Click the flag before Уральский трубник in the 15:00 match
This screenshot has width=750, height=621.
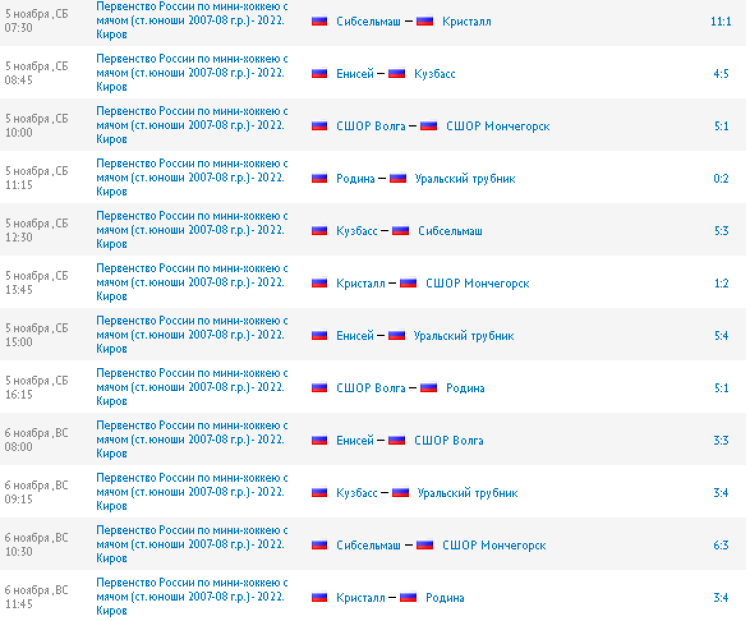pyautogui.click(x=397, y=336)
